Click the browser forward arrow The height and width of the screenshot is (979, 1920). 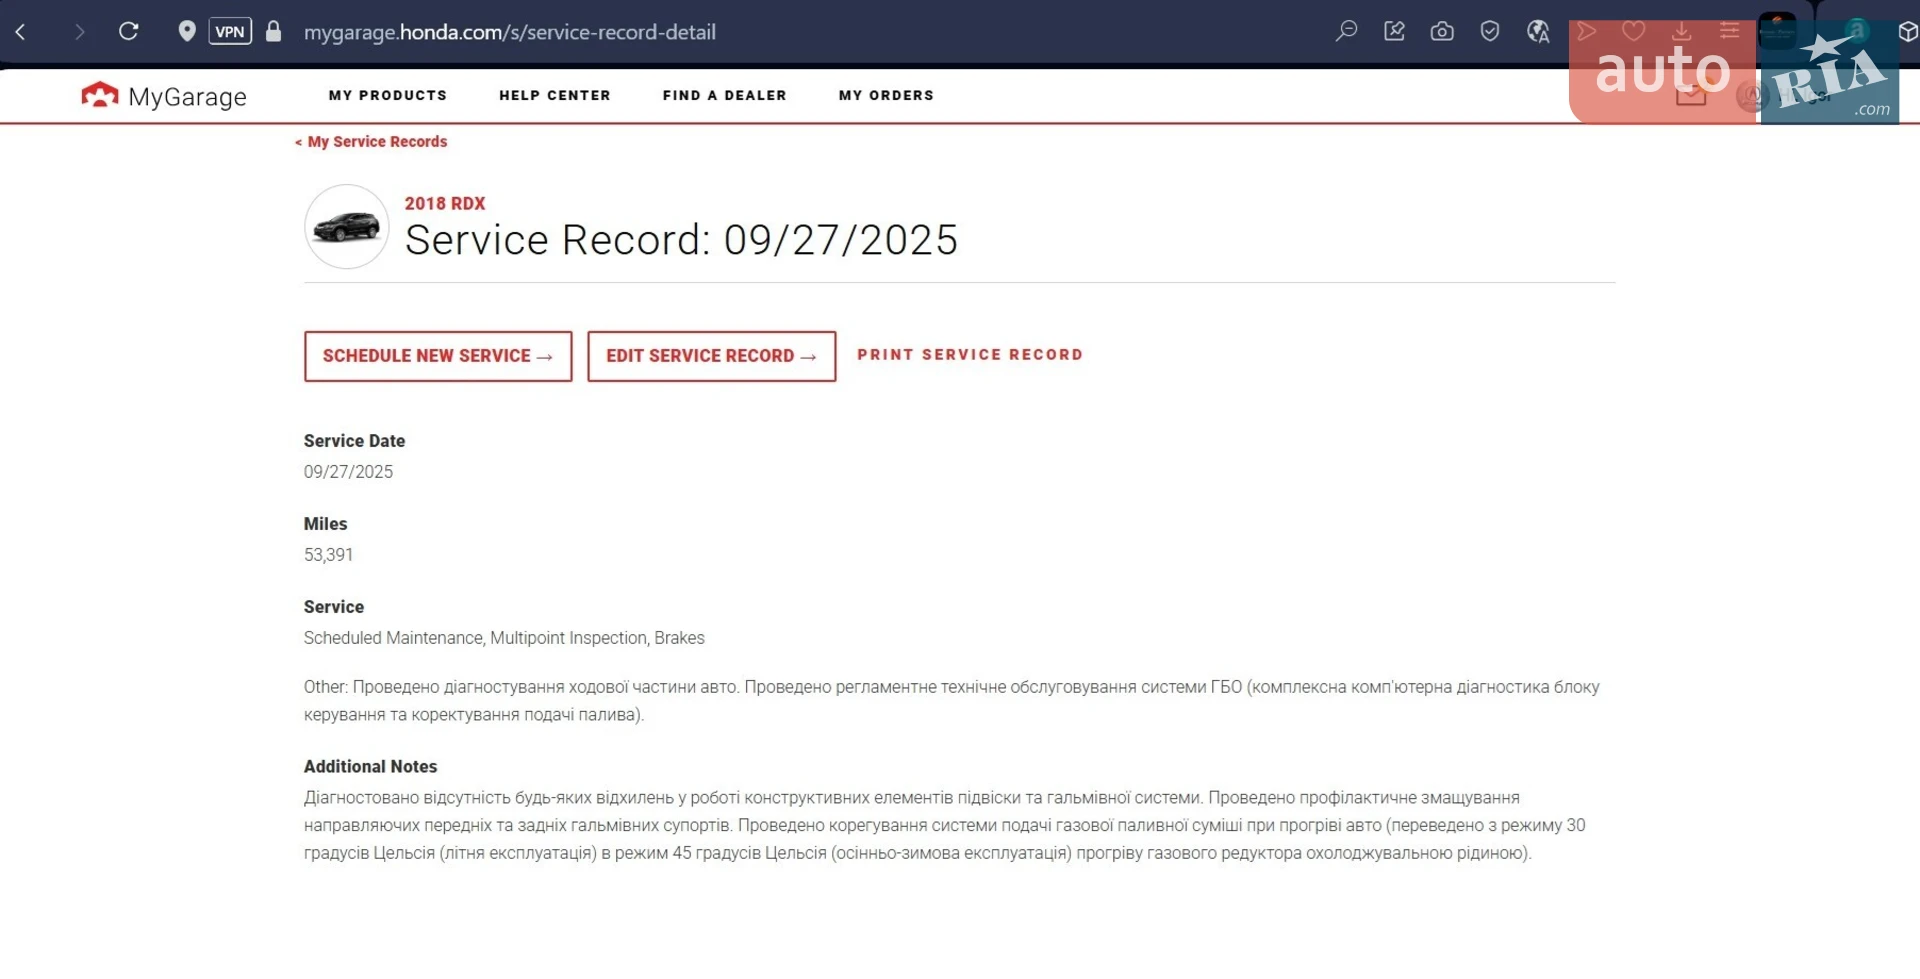coord(79,32)
